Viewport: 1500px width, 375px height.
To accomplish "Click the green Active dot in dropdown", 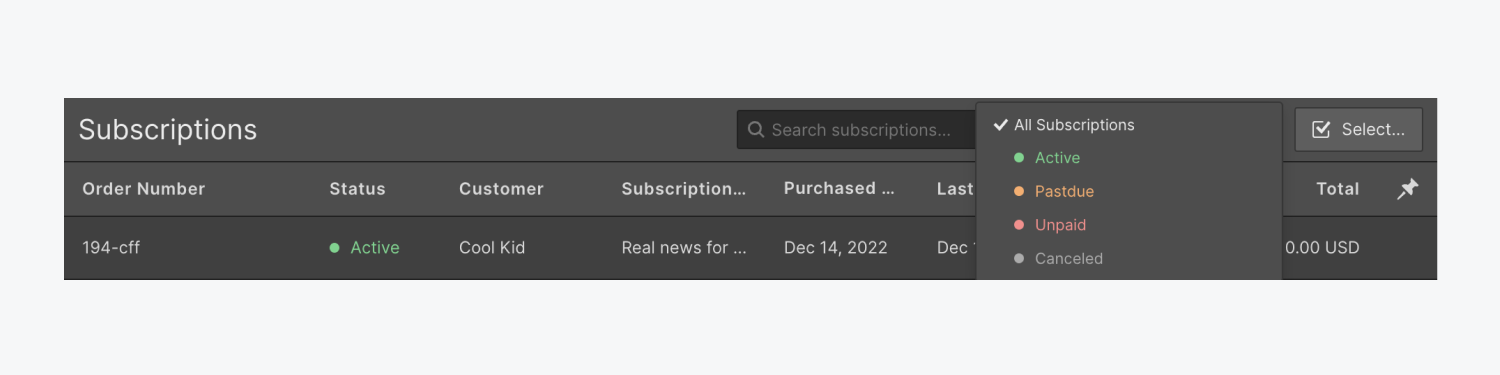I will click(1019, 158).
